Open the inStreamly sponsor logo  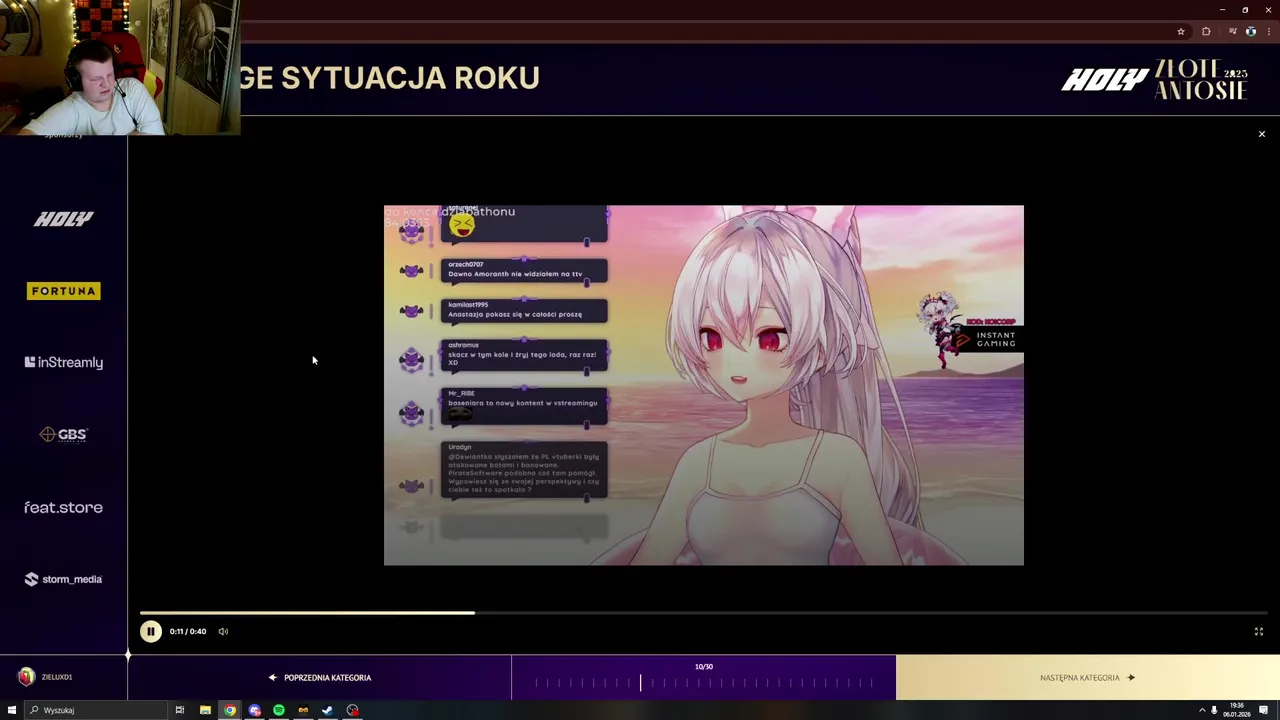(64, 362)
